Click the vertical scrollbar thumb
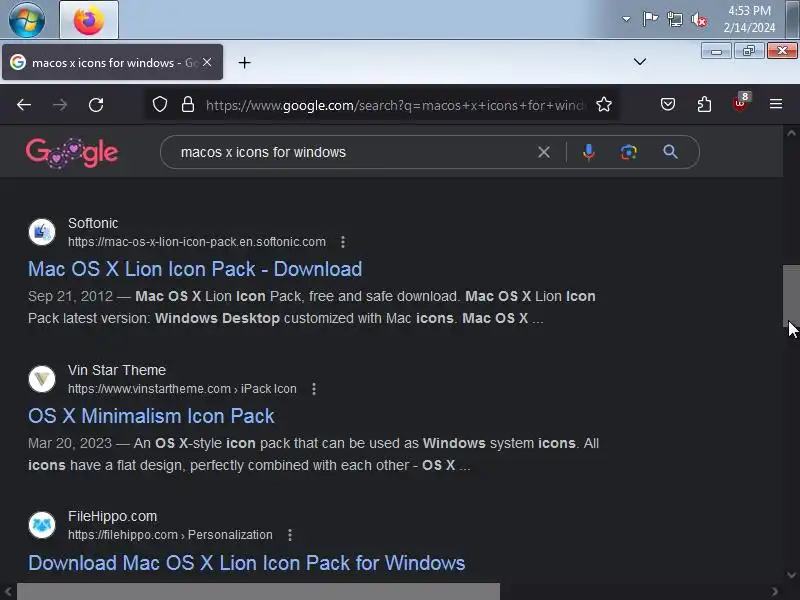Image resolution: width=800 pixels, height=600 pixels. (x=791, y=295)
